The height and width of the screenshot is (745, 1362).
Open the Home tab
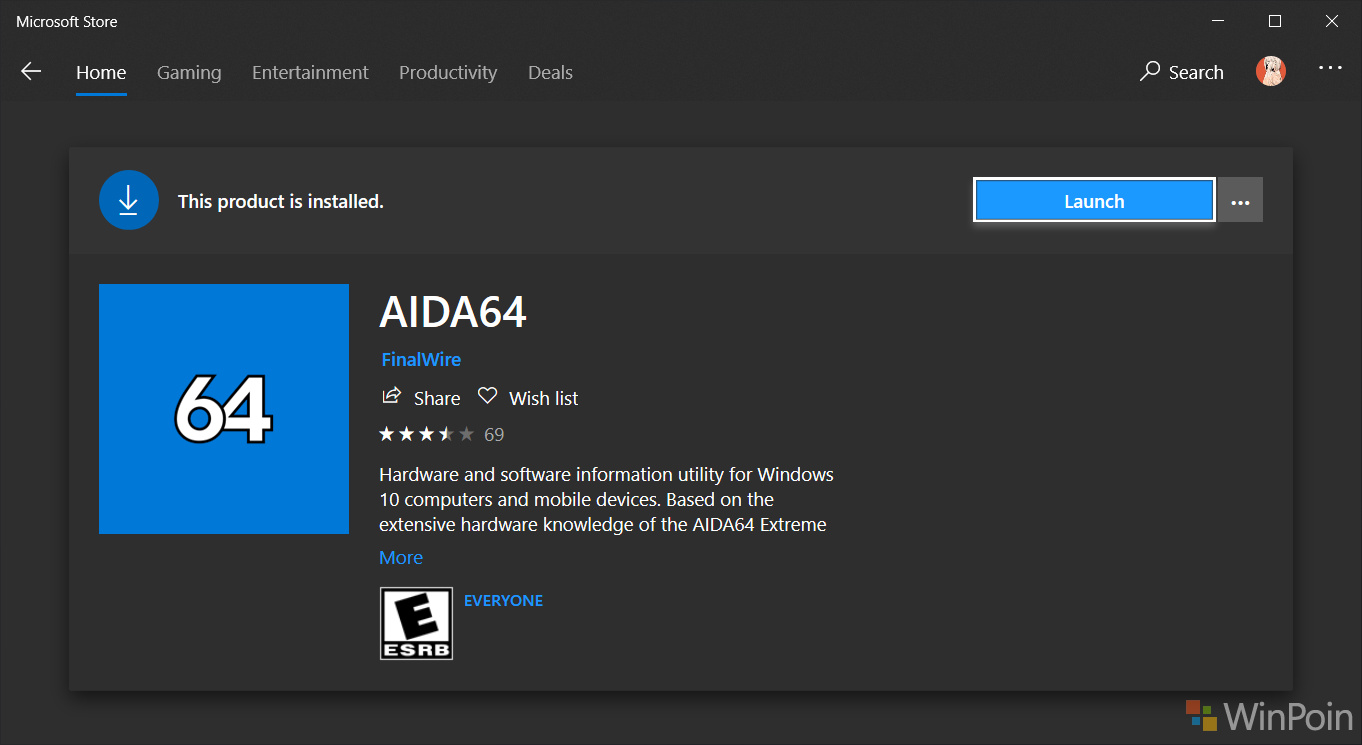(101, 72)
